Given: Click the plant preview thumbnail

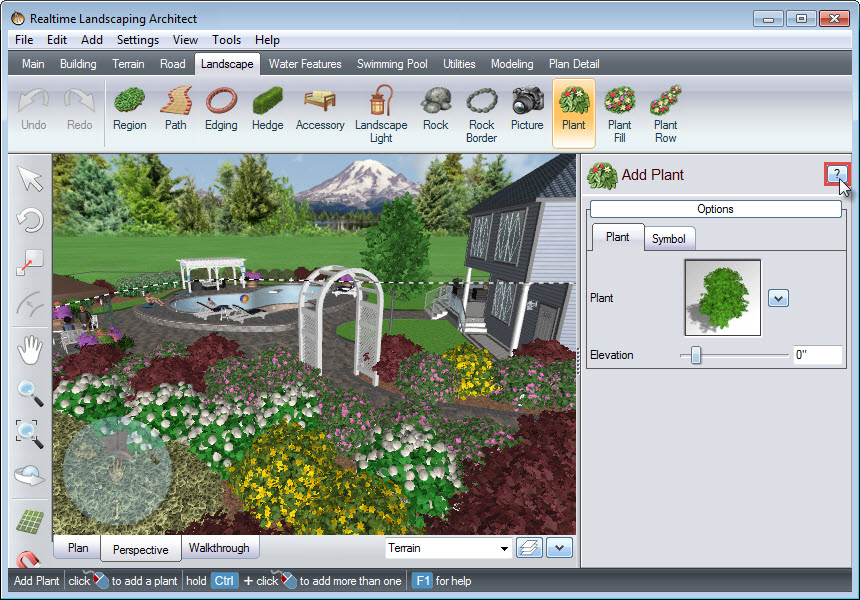Looking at the screenshot, I should click(x=722, y=297).
